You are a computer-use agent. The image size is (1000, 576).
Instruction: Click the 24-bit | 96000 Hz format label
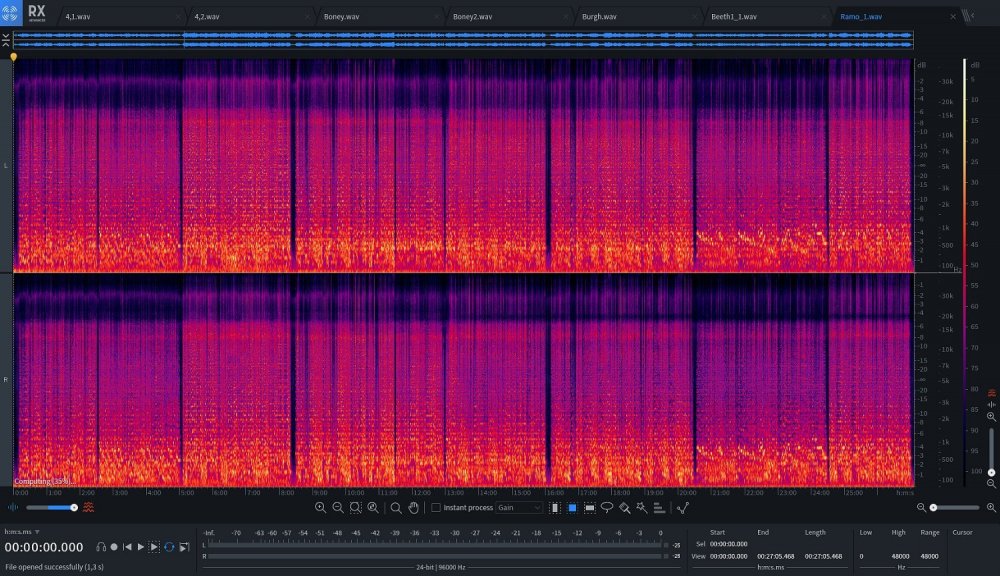pyautogui.click(x=441, y=566)
